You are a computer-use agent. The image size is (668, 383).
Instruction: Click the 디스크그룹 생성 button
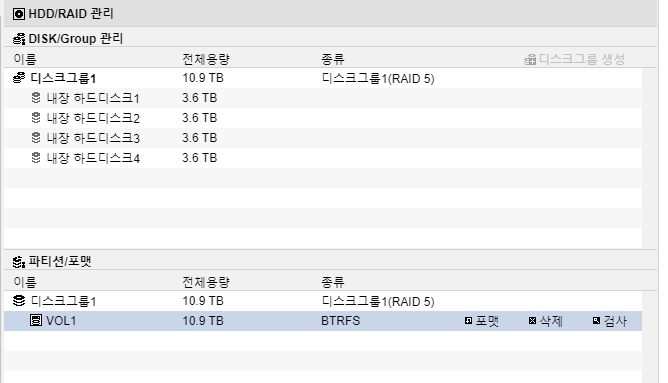click(x=574, y=59)
